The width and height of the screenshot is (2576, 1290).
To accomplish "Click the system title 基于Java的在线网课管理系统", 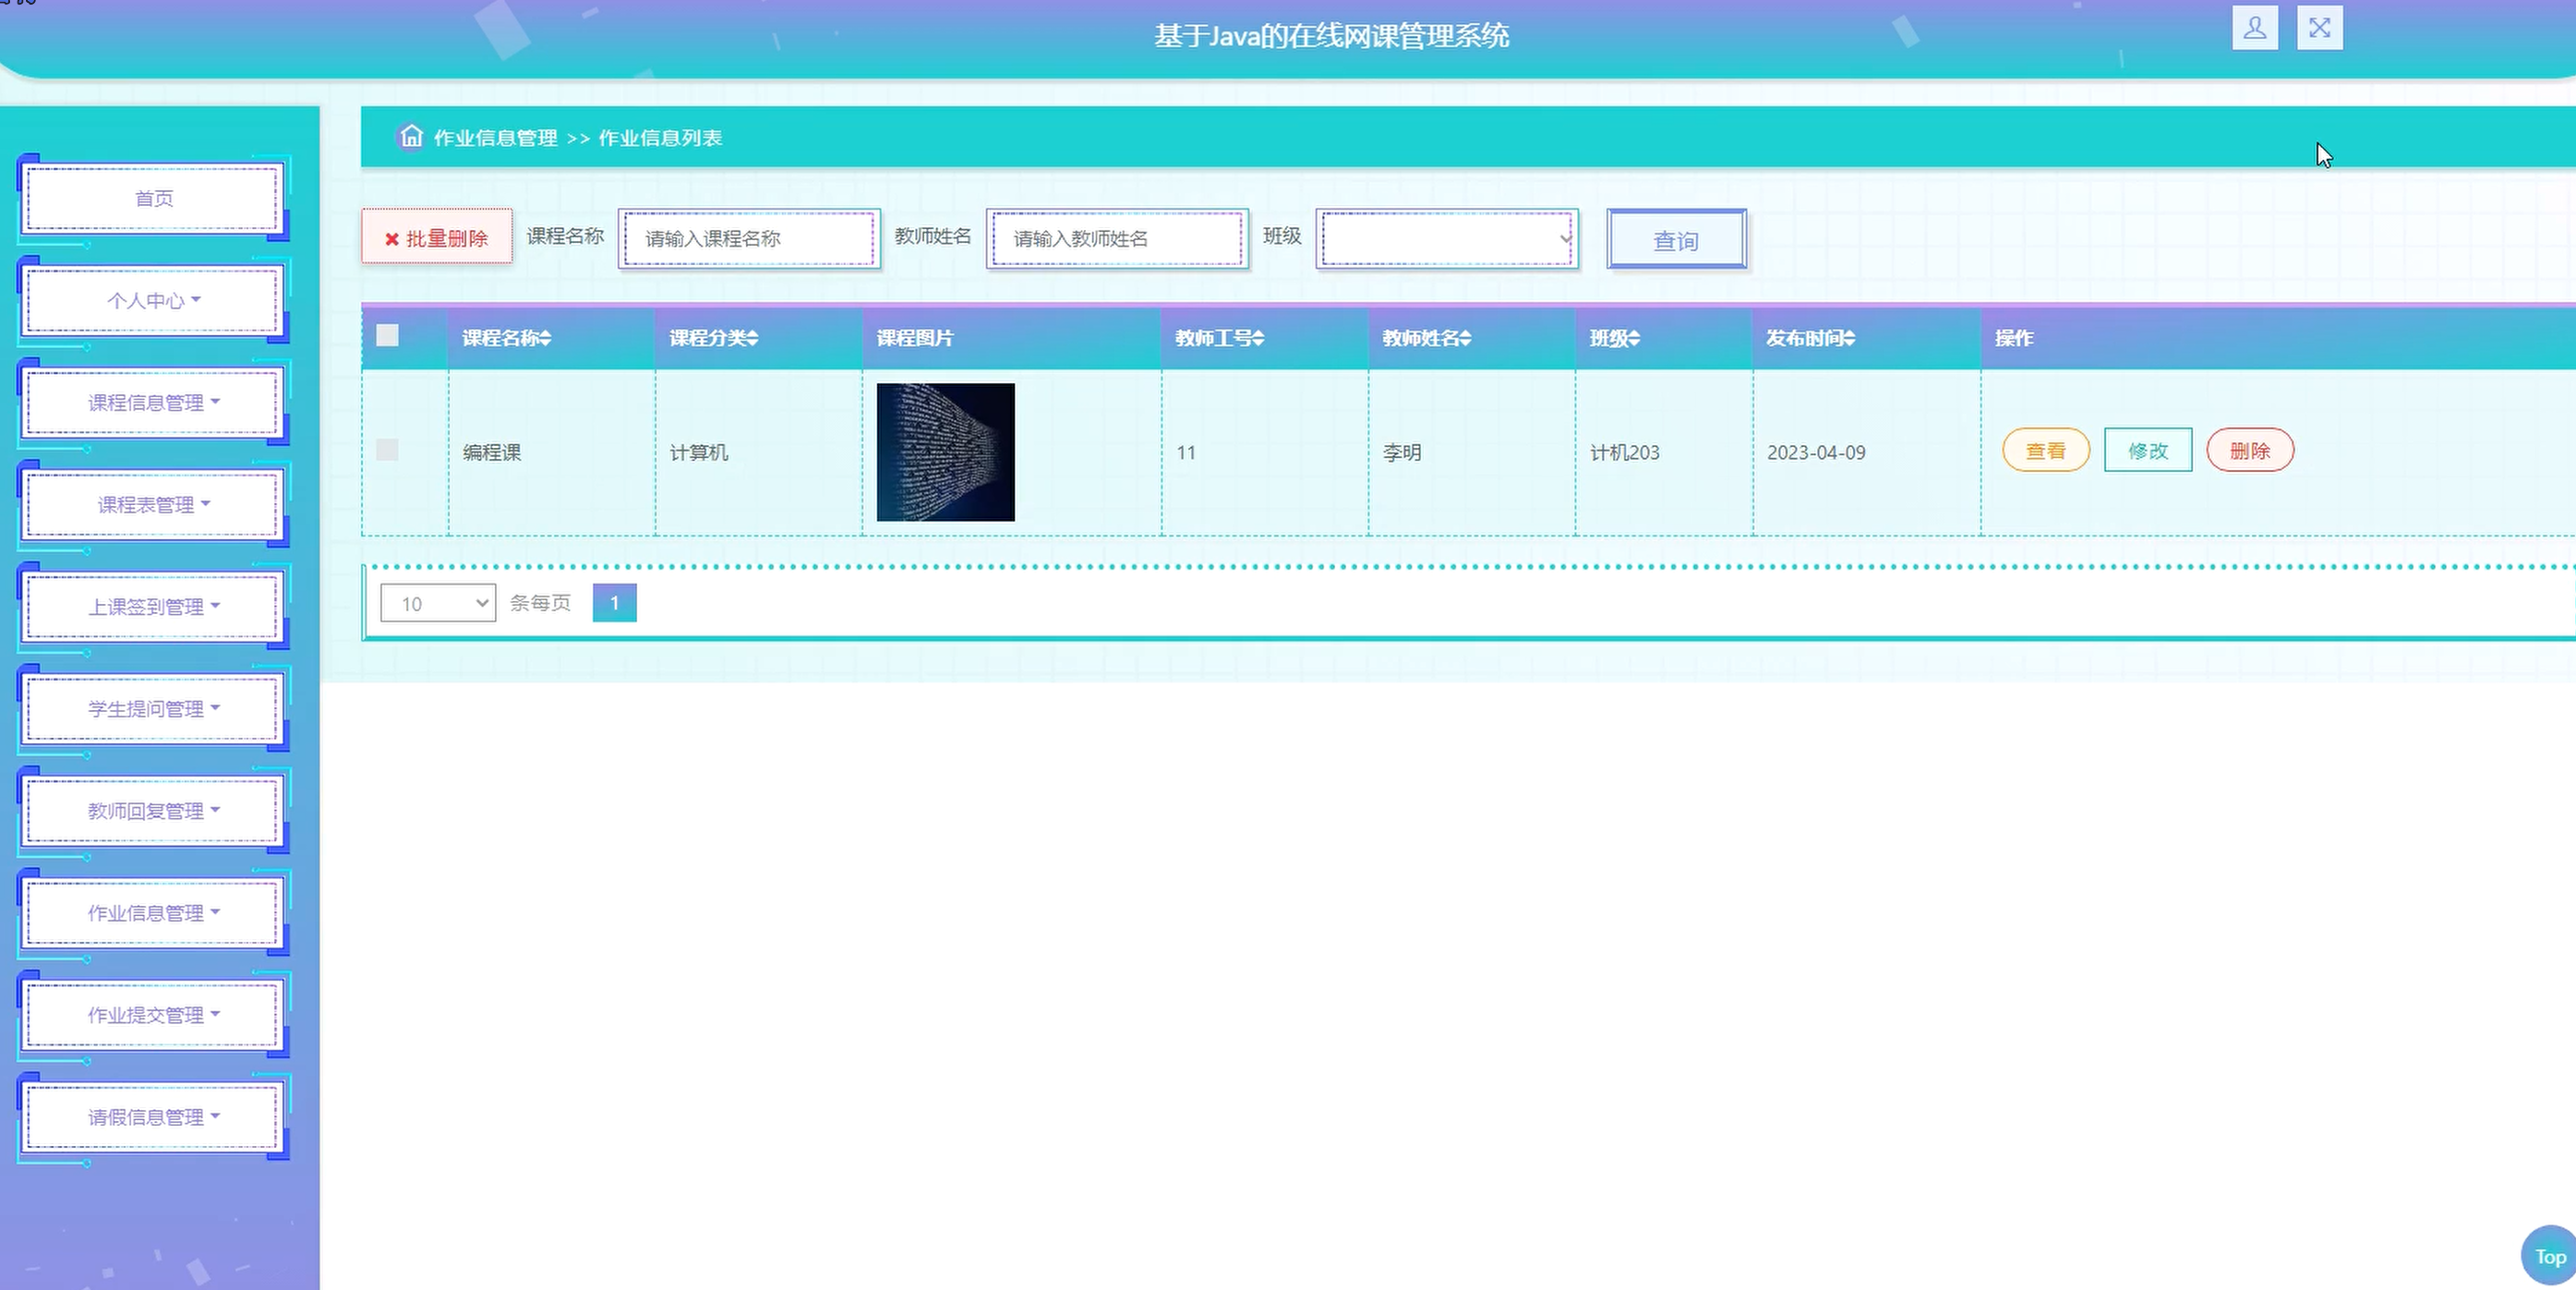I will click(1331, 36).
